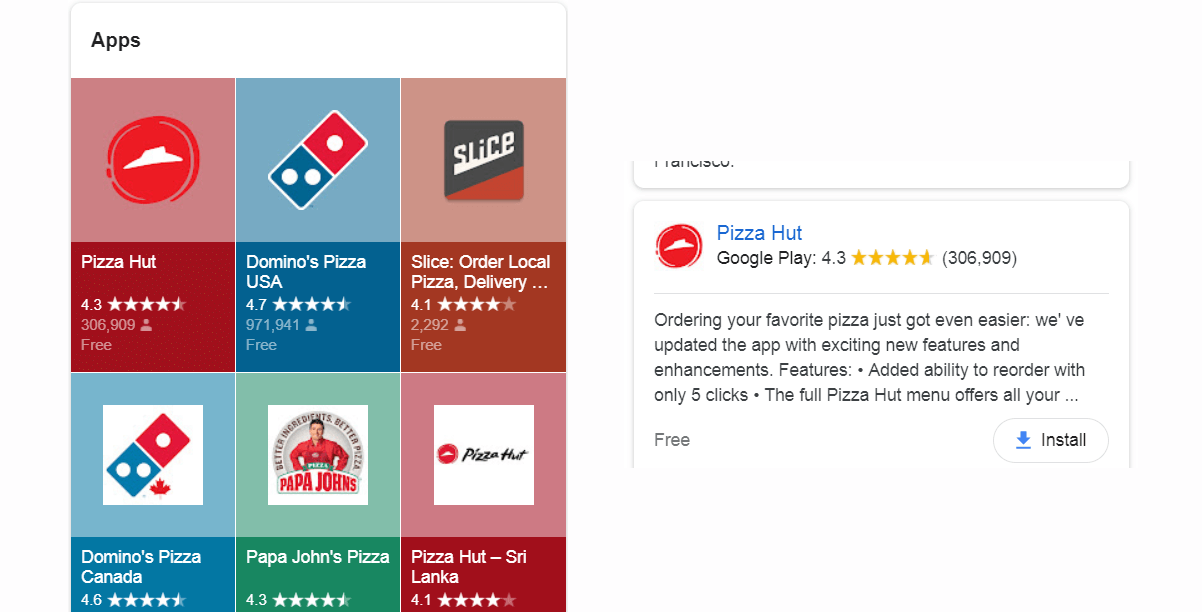This screenshot has width=1202, height=612.
Task: Choose the Domino's Pizza Canada icon
Action: click(153, 455)
